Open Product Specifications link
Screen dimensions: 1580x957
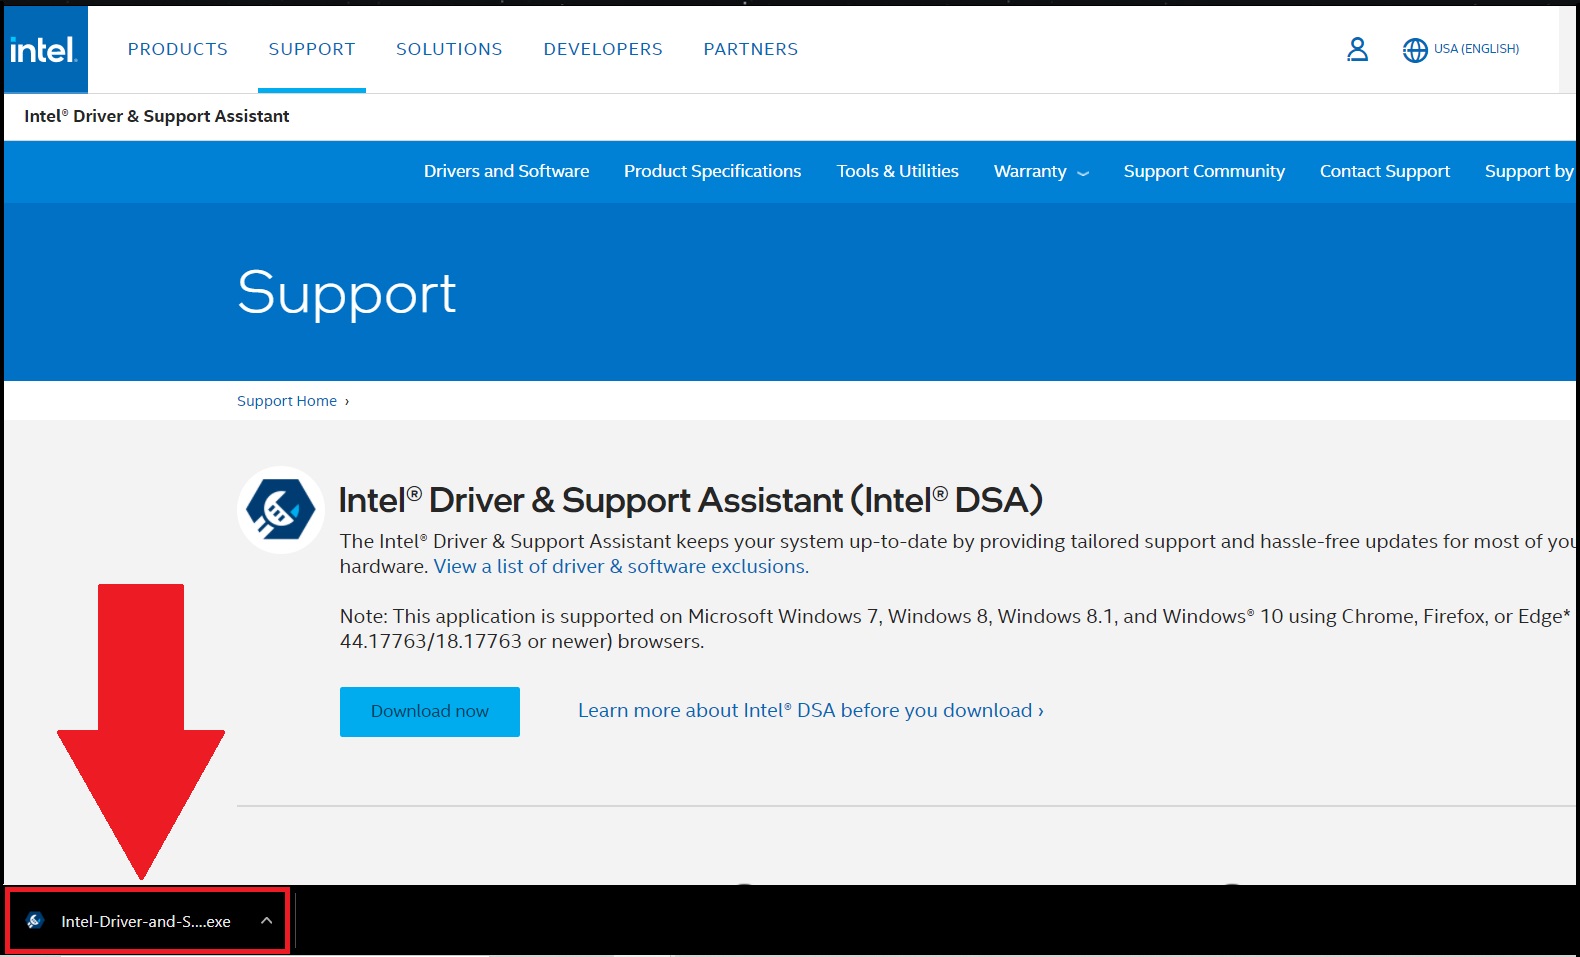[712, 172]
